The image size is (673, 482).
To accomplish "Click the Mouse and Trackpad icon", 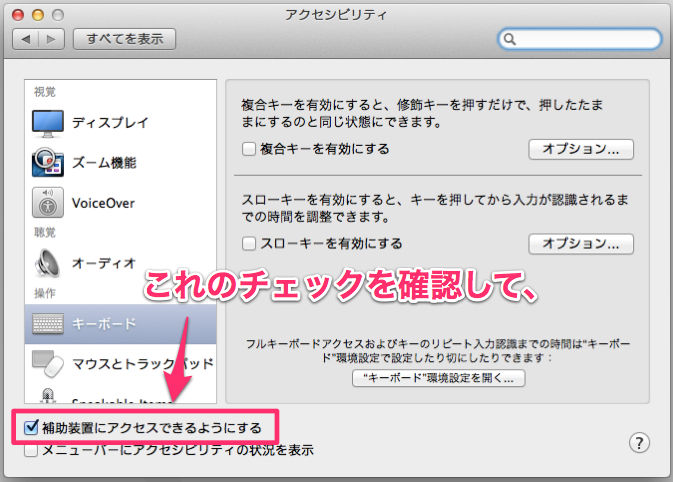I will tap(48, 364).
